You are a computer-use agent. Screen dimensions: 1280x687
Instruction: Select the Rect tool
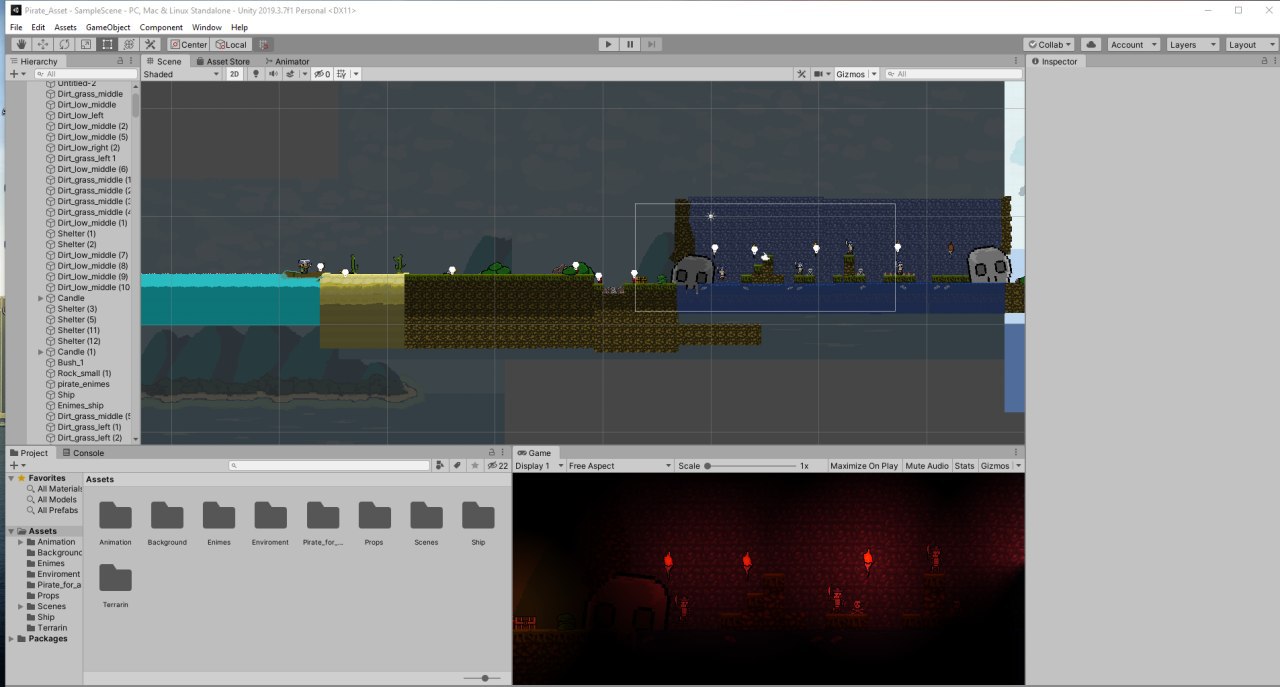click(107, 44)
